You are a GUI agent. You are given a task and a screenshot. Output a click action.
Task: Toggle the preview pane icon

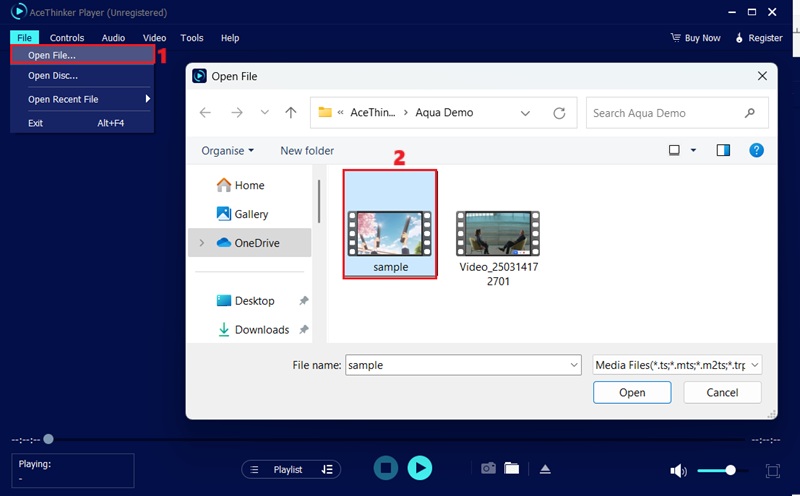[x=723, y=150]
